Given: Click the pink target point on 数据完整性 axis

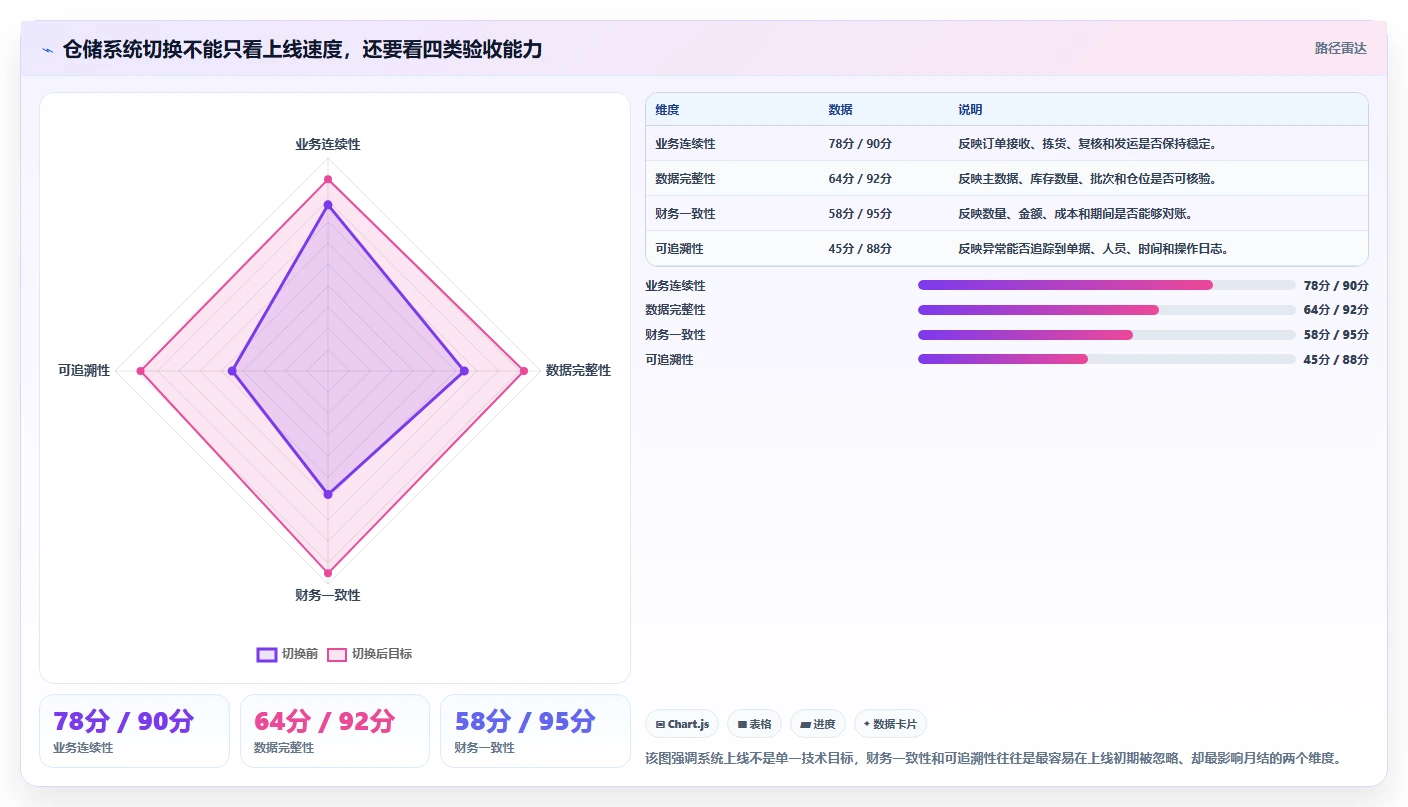Looking at the screenshot, I should coord(524,371).
